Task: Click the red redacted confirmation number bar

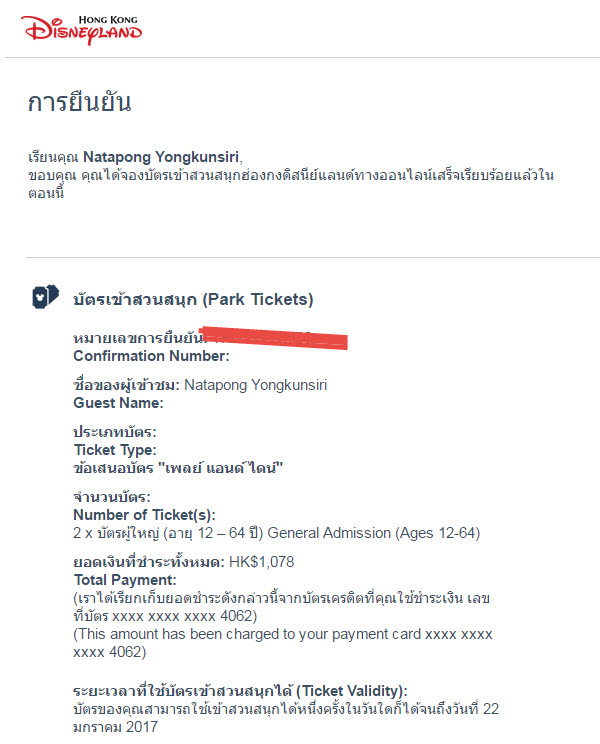Action: (x=274, y=338)
